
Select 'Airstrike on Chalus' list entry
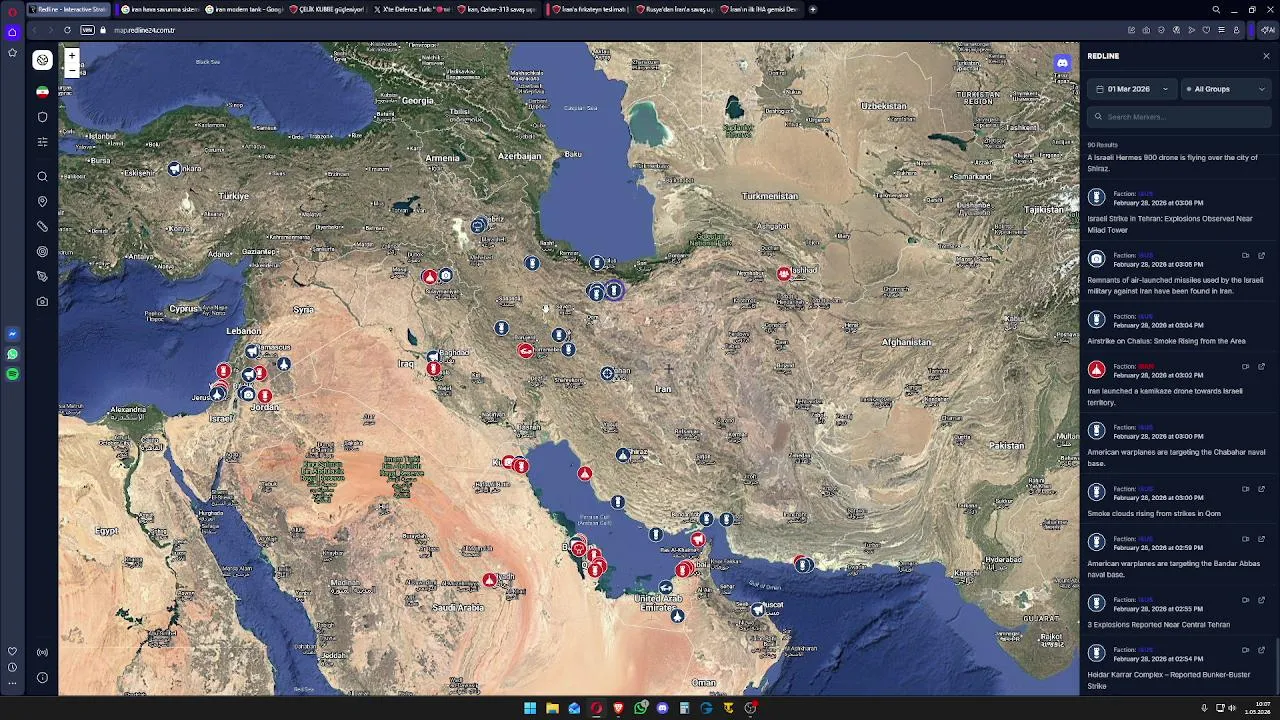[x=1178, y=327]
